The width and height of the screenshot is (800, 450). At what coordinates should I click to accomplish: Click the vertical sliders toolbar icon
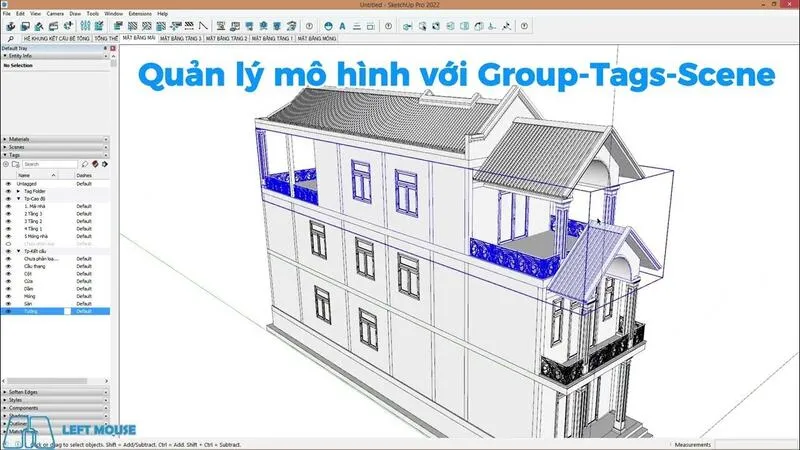pos(85,26)
